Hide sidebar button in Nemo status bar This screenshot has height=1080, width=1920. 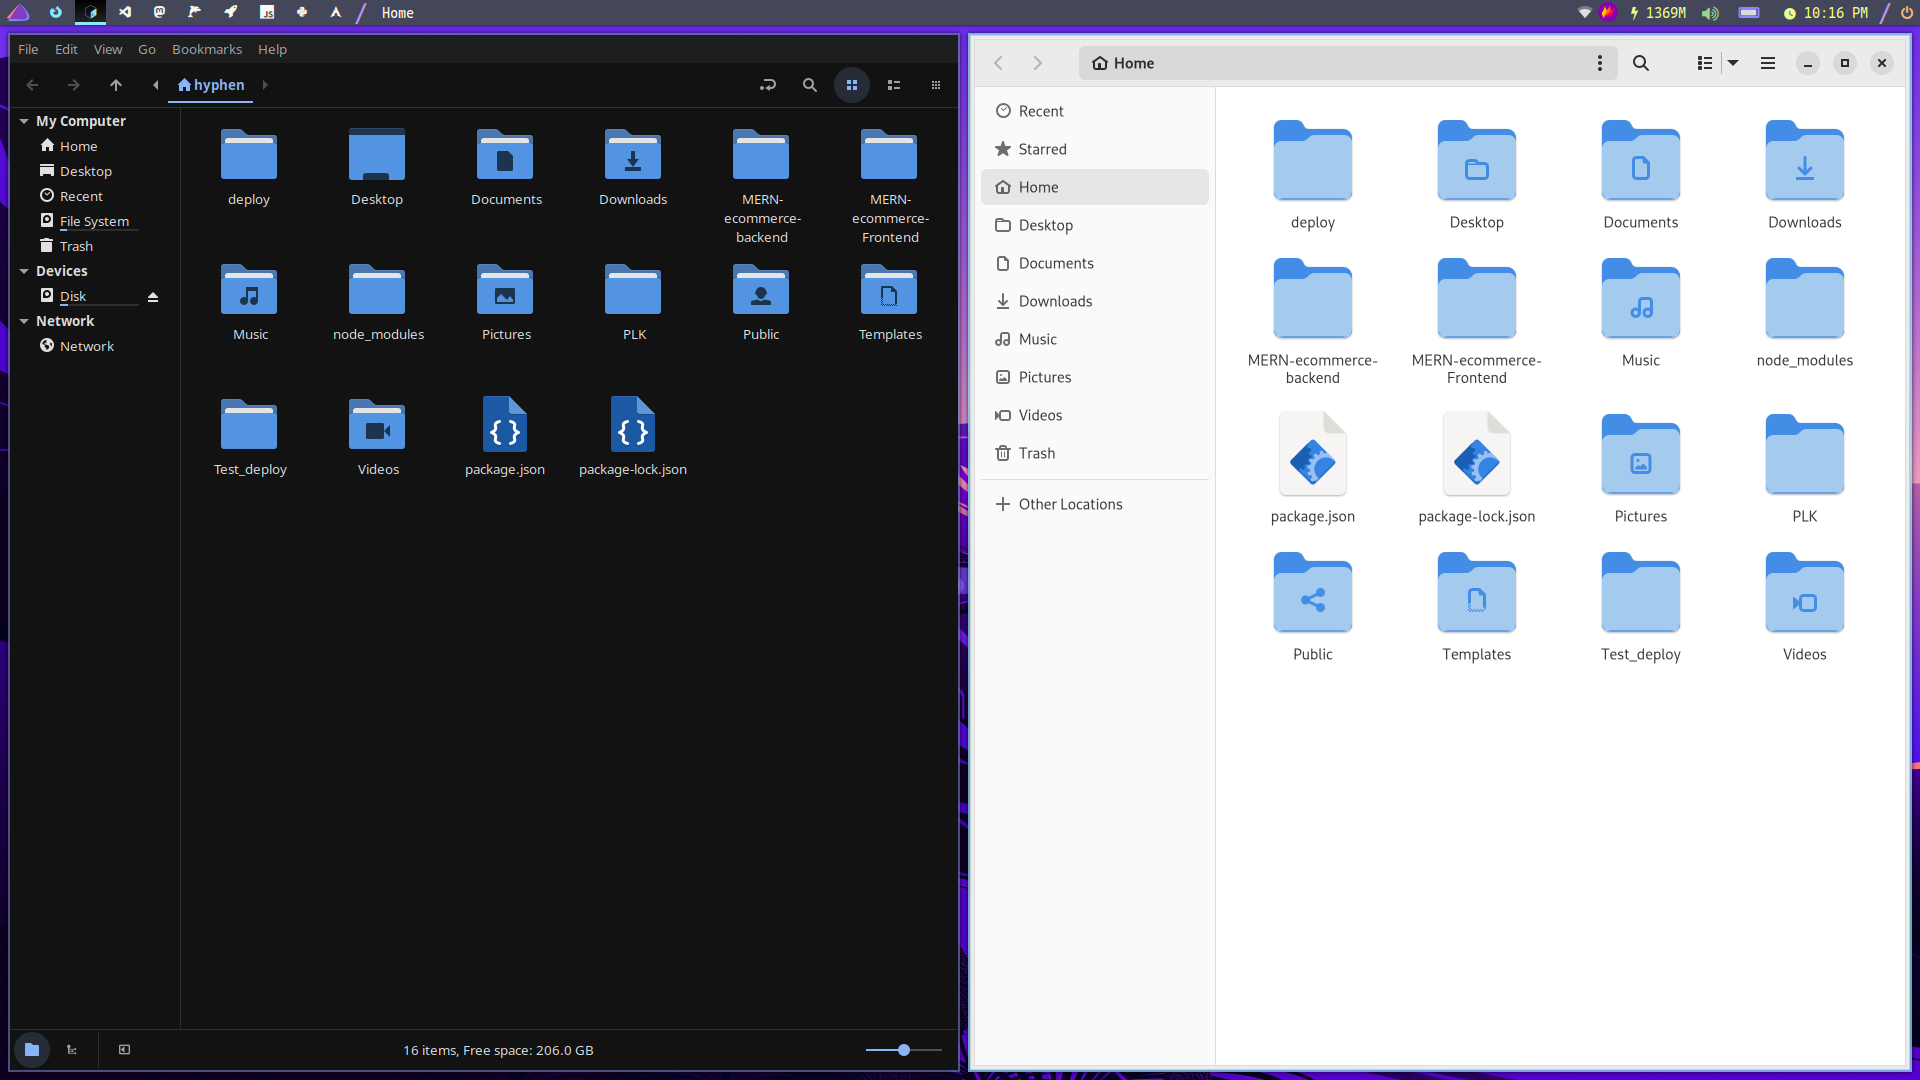(124, 1049)
